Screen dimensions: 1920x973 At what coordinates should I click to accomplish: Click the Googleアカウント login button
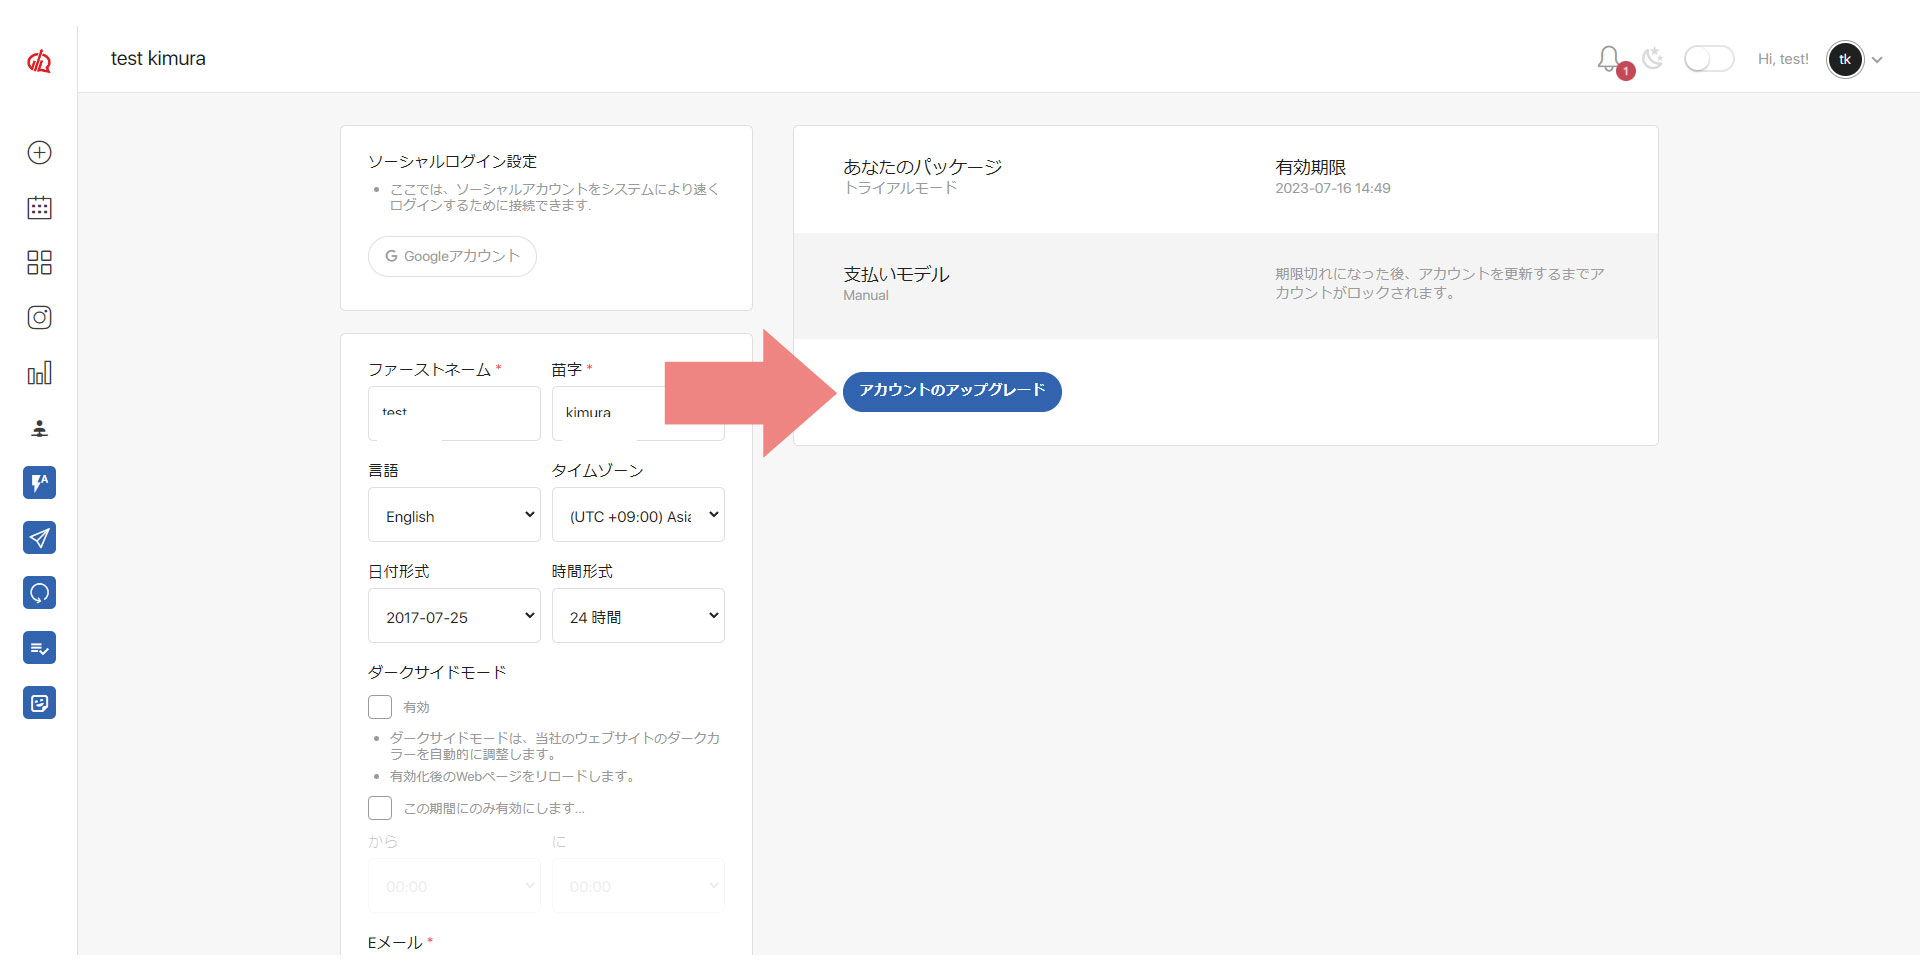[452, 257]
